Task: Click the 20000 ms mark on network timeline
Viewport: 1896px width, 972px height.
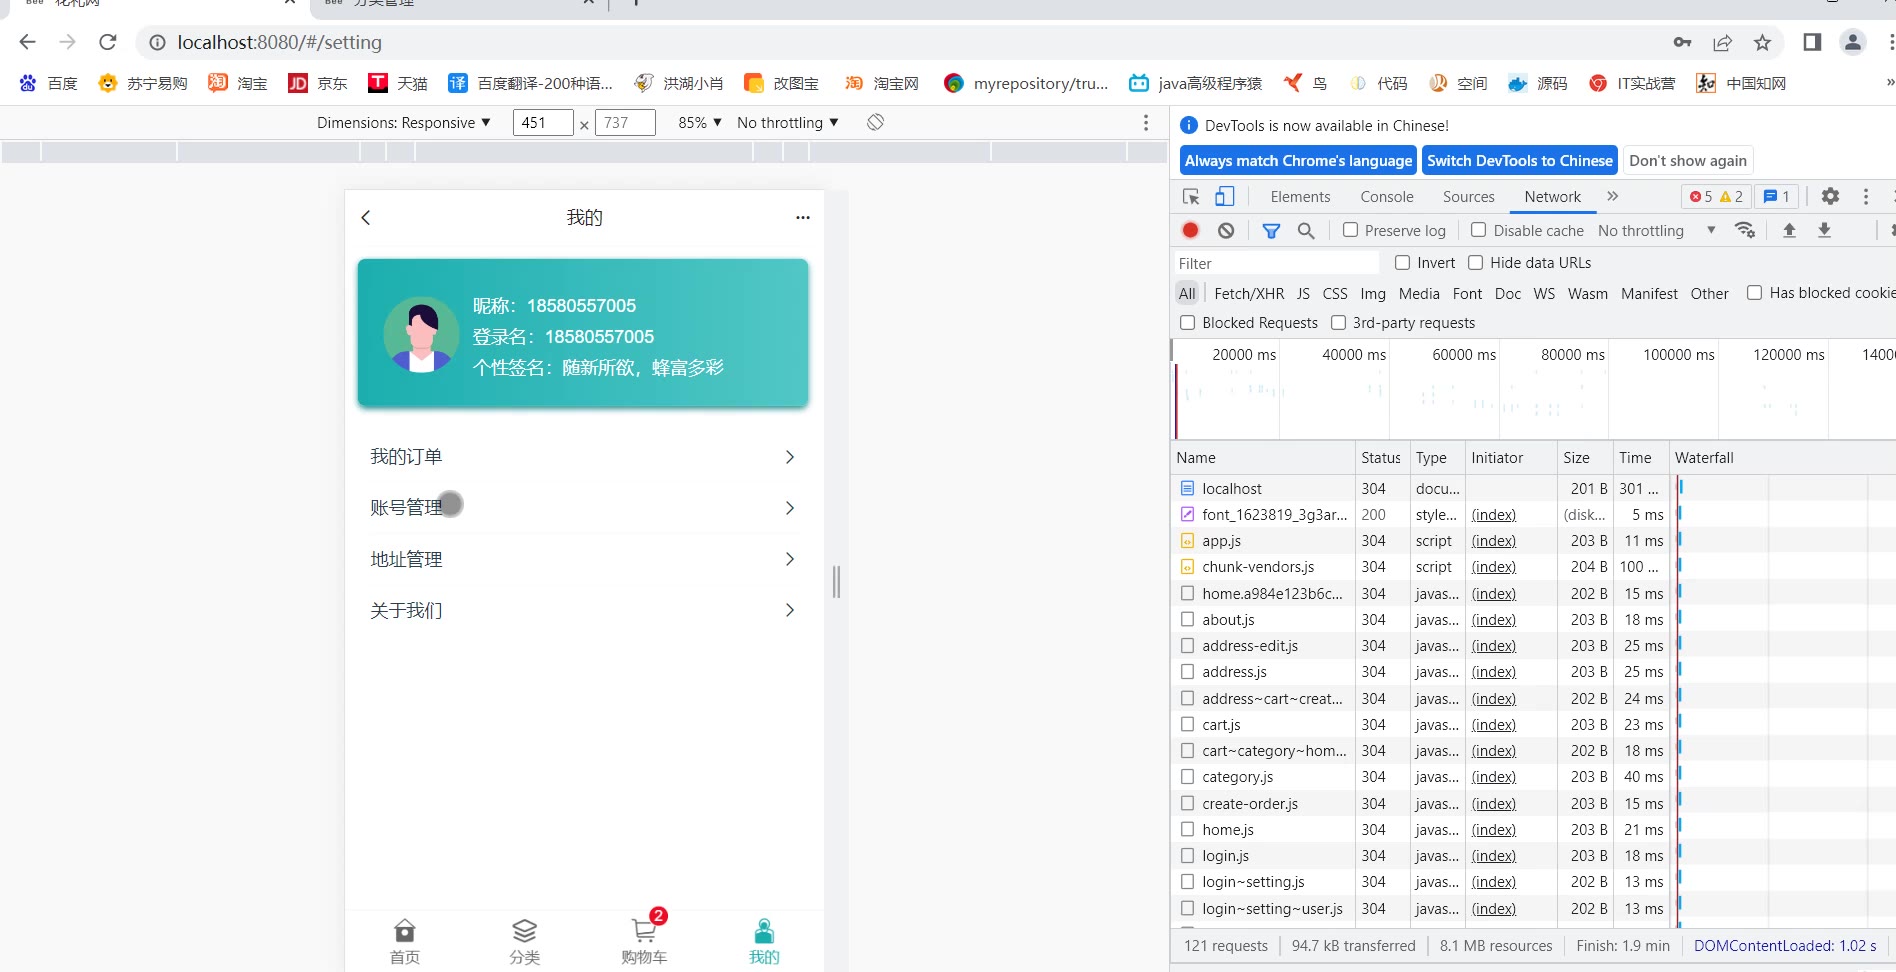Action: [1244, 354]
